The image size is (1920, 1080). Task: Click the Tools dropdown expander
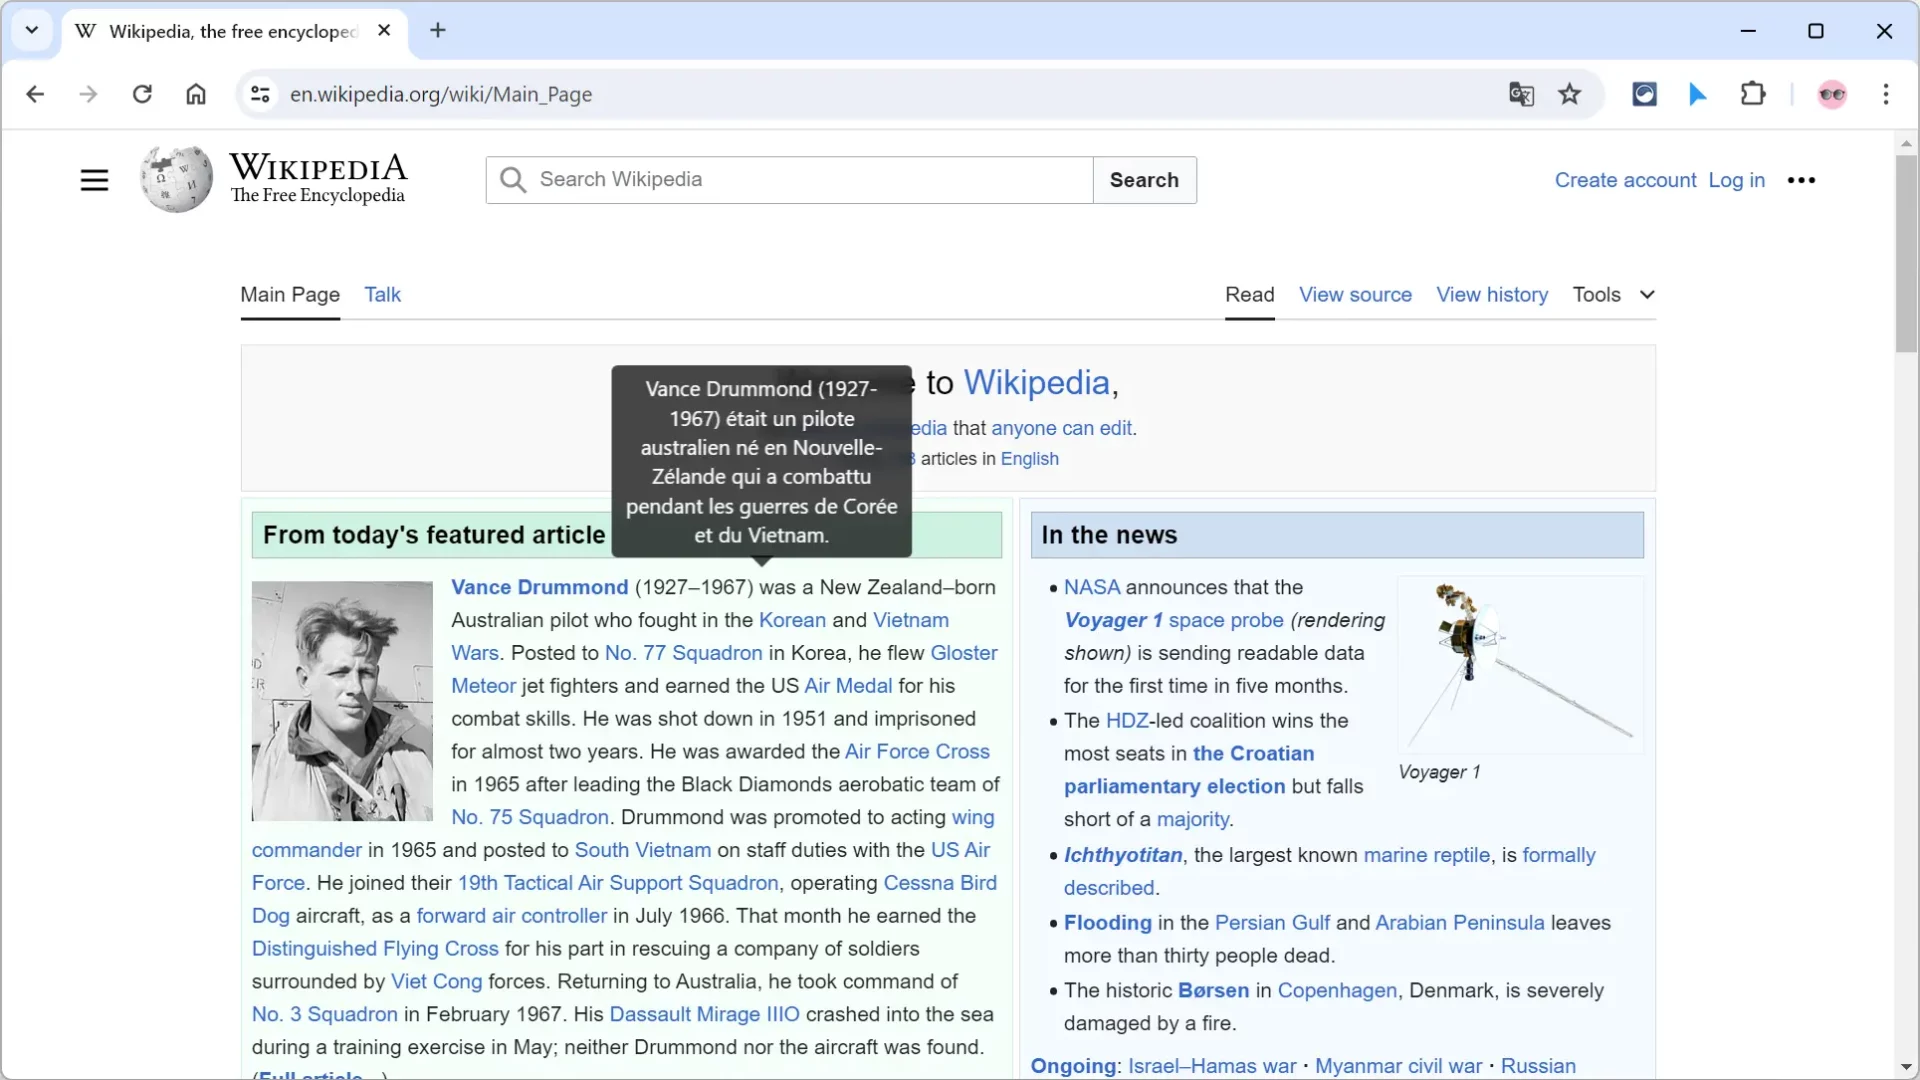[x=1647, y=294]
